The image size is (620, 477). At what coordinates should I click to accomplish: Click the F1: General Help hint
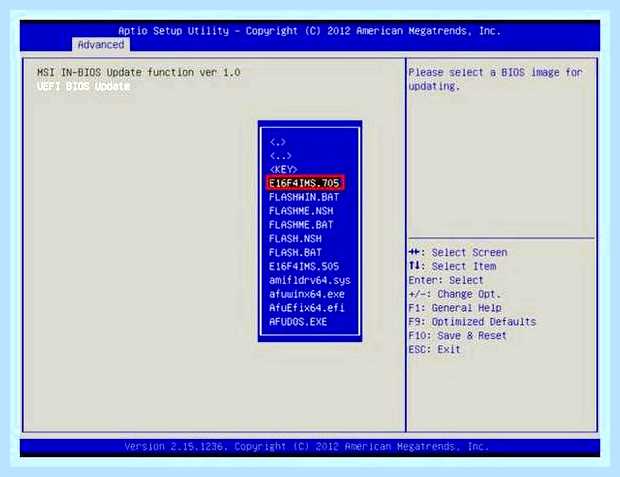[455, 308]
